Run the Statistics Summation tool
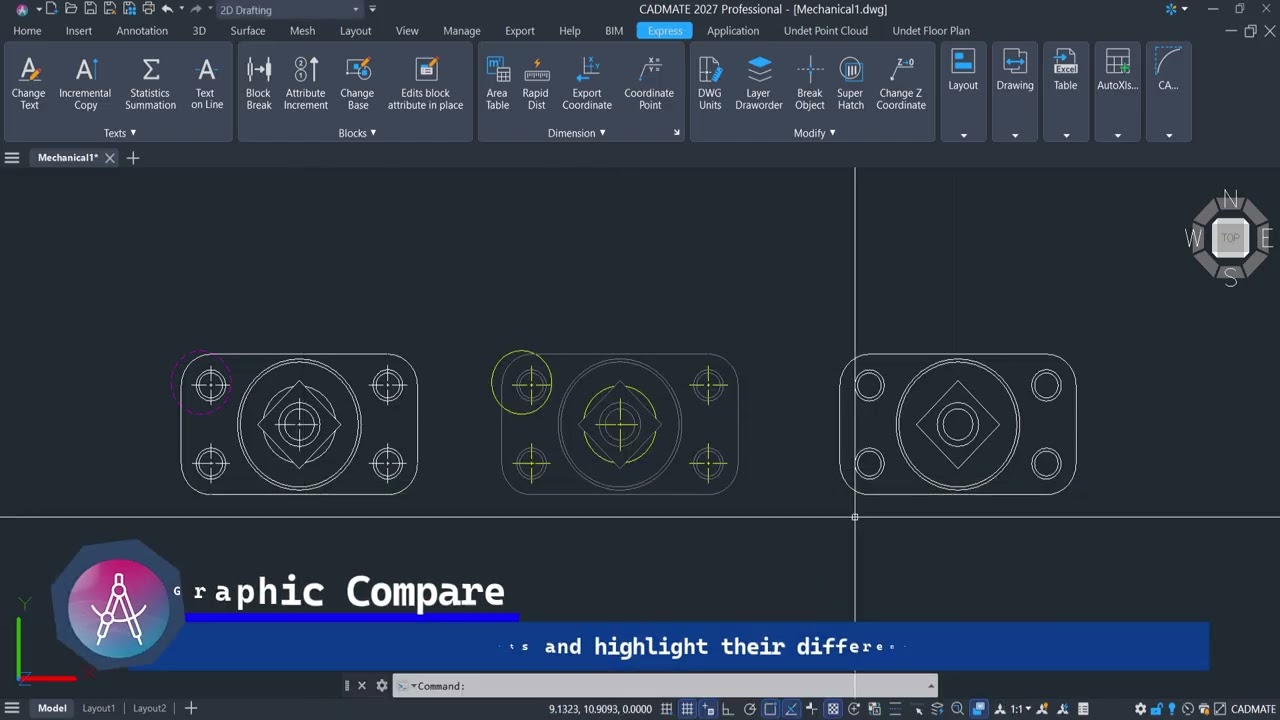Image resolution: width=1280 pixels, height=720 pixels. coord(150,83)
